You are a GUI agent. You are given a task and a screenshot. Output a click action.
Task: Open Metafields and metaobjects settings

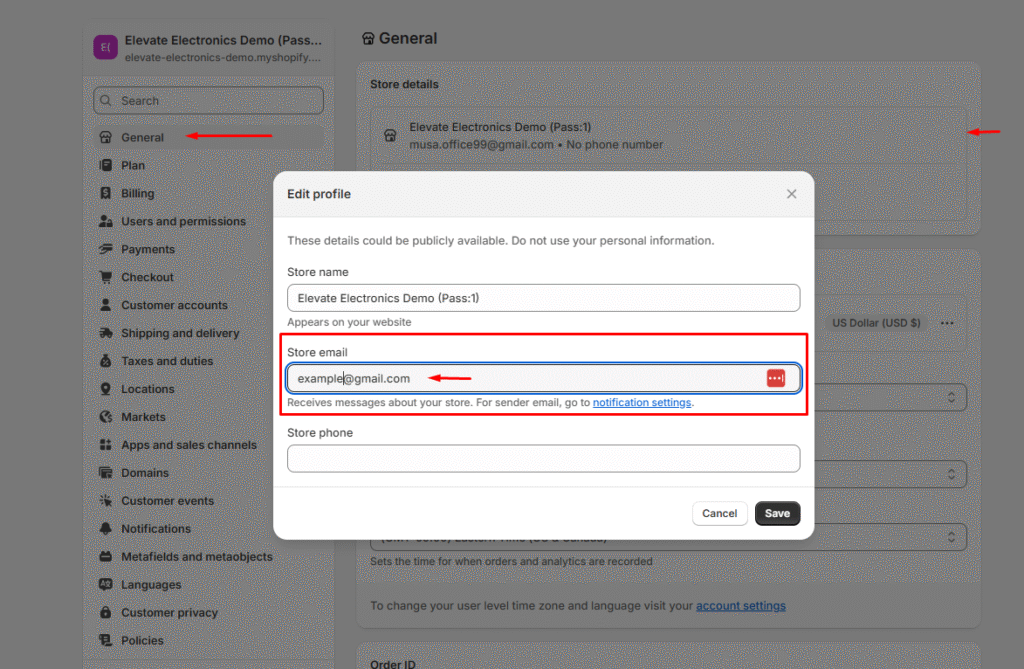(197, 557)
